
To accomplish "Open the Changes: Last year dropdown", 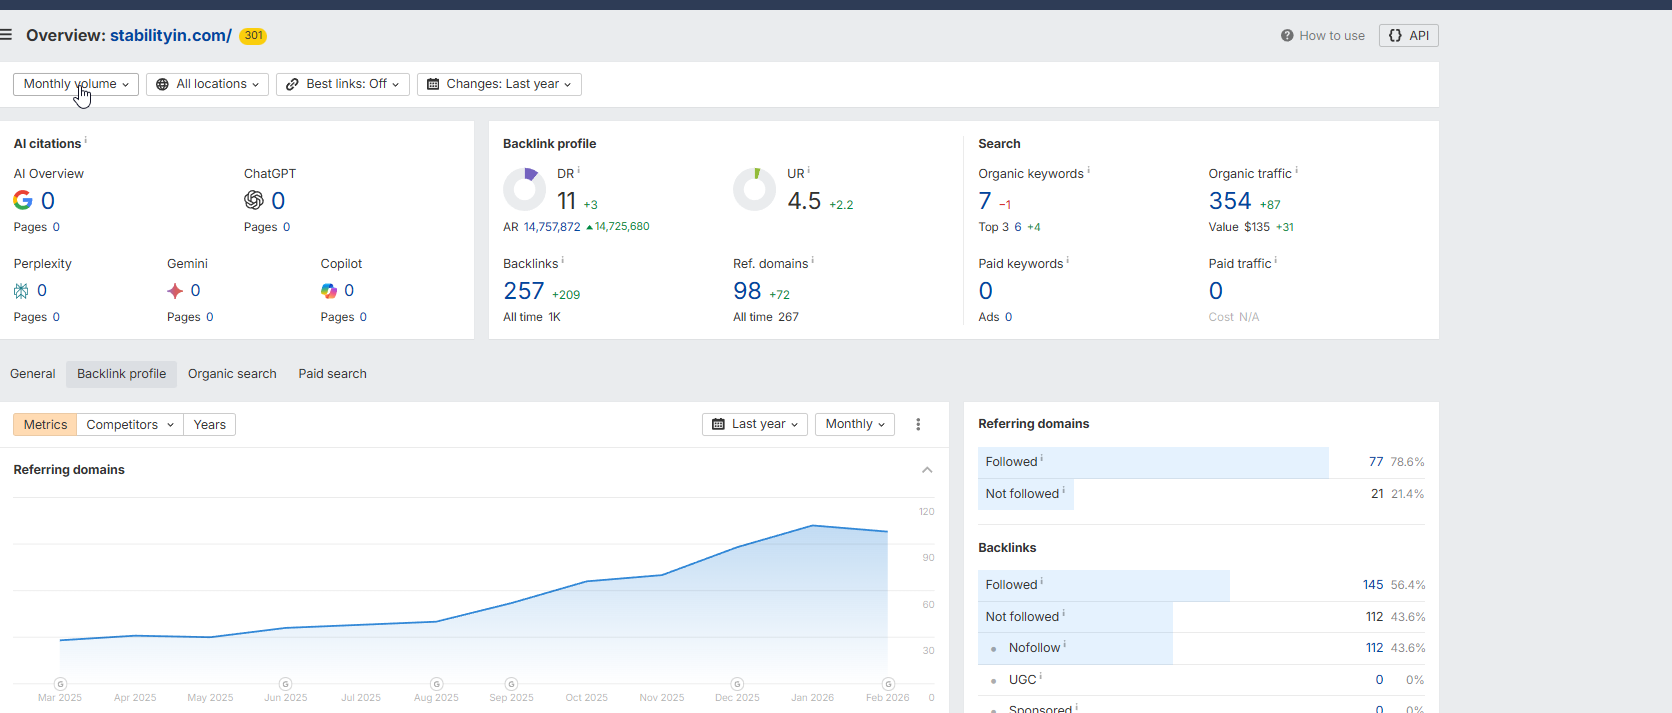I will 499,84.
